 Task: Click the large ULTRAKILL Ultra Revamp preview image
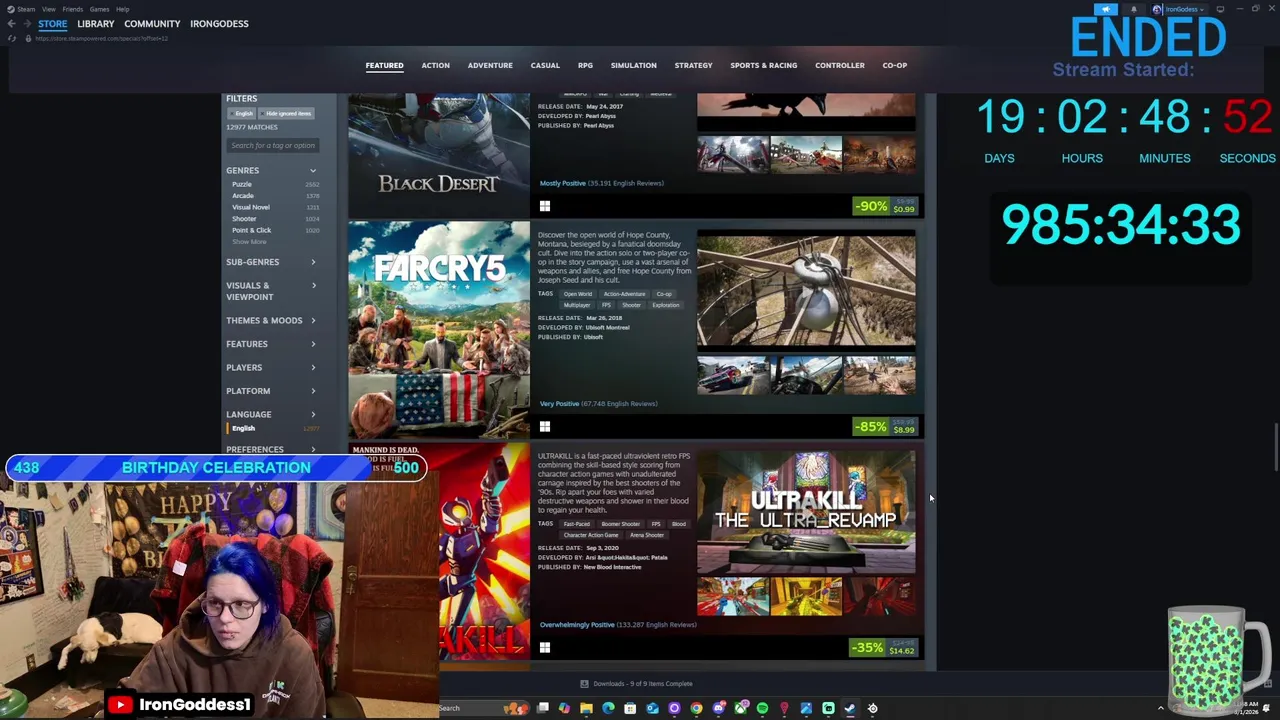coord(806,512)
